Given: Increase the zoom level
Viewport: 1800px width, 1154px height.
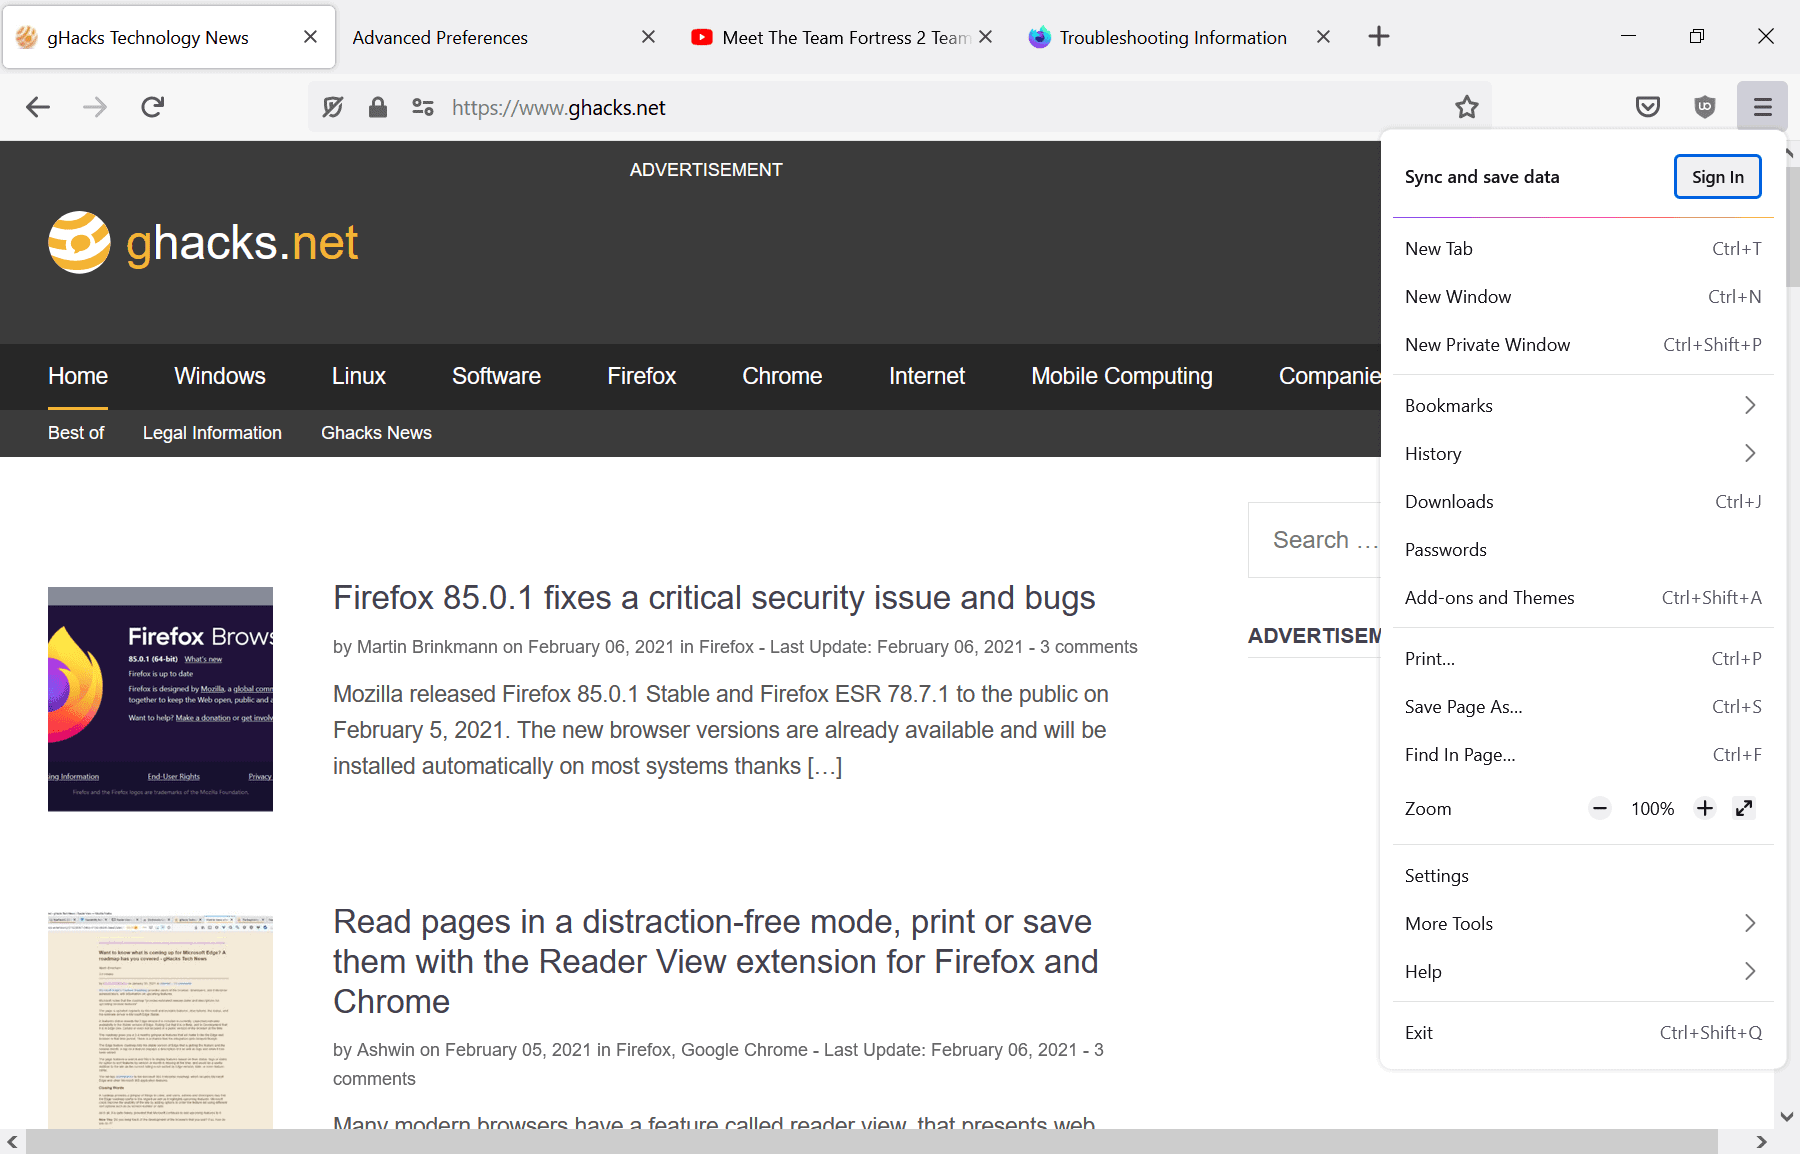Looking at the screenshot, I should point(1705,808).
